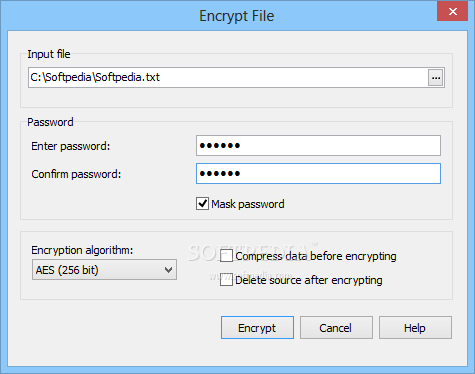Click the 'Encryption algorithm:' label
Screen dimensions: 475x374
coord(82,250)
